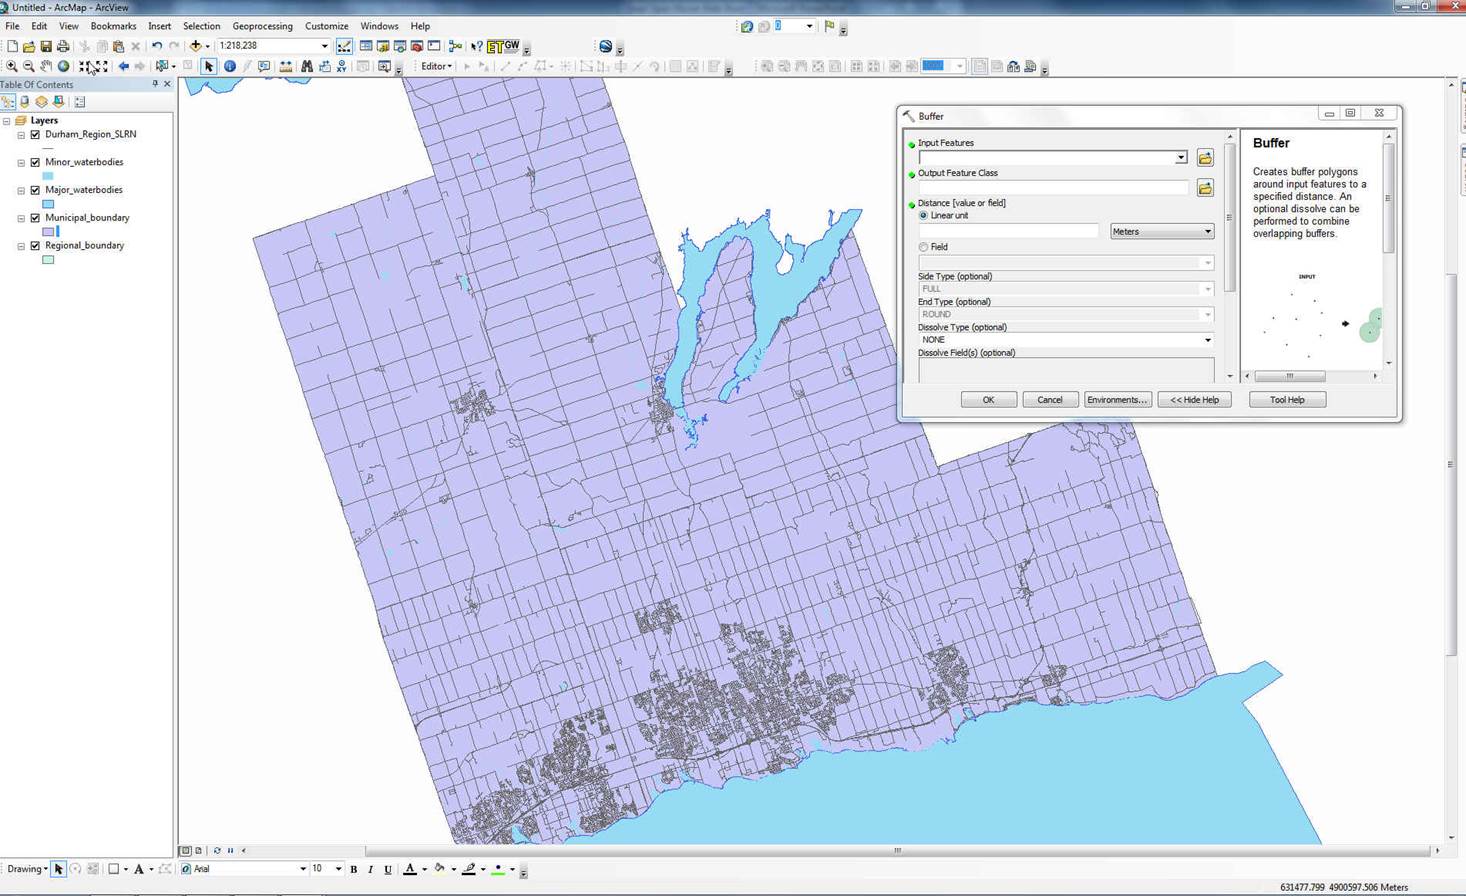The height and width of the screenshot is (896, 1466).
Task: Uncheck the Durham_Region_SLRN layer
Action: click(35, 134)
